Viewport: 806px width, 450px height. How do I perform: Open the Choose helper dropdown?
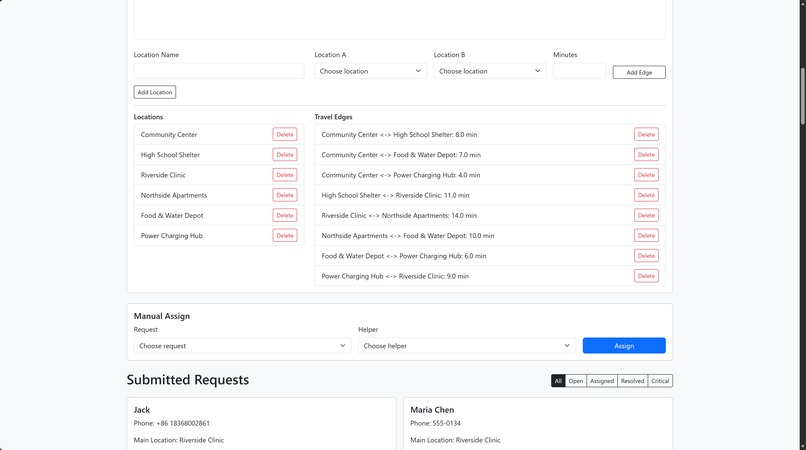(x=467, y=346)
